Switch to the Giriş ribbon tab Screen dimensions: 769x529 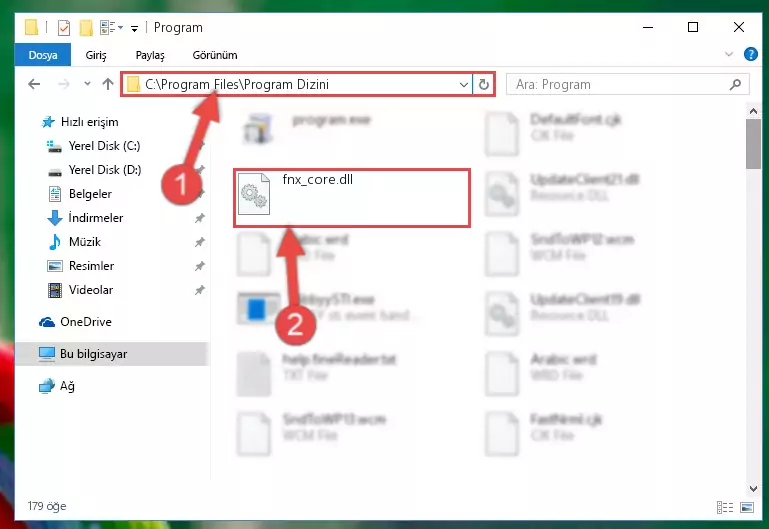(96, 55)
